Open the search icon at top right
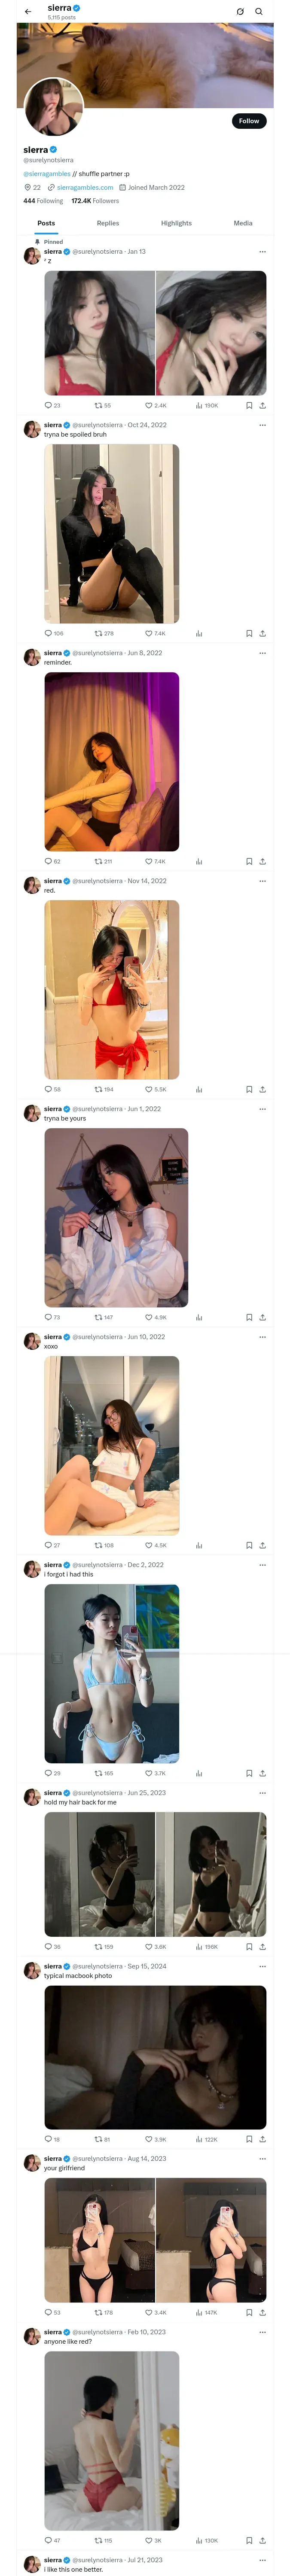The image size is (290, 2576). tap(259, 12)
